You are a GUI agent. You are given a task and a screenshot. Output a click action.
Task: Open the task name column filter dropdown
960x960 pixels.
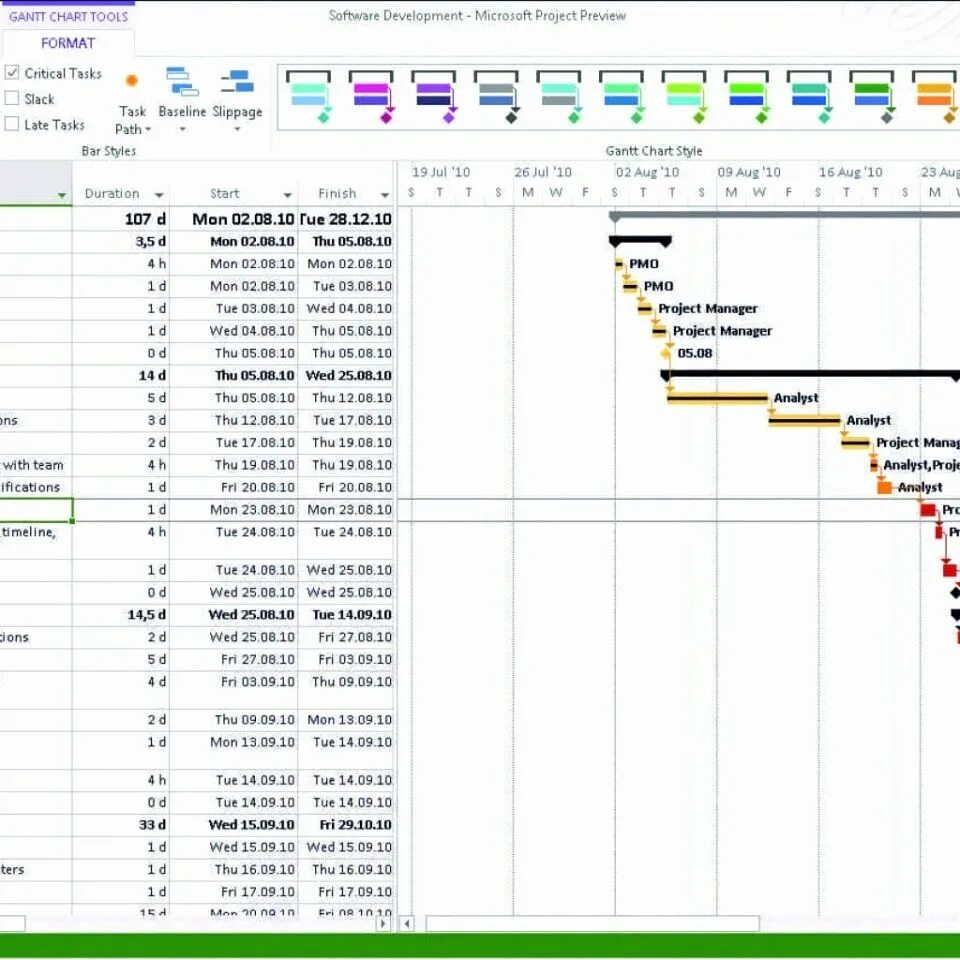[x=62, y=195]
